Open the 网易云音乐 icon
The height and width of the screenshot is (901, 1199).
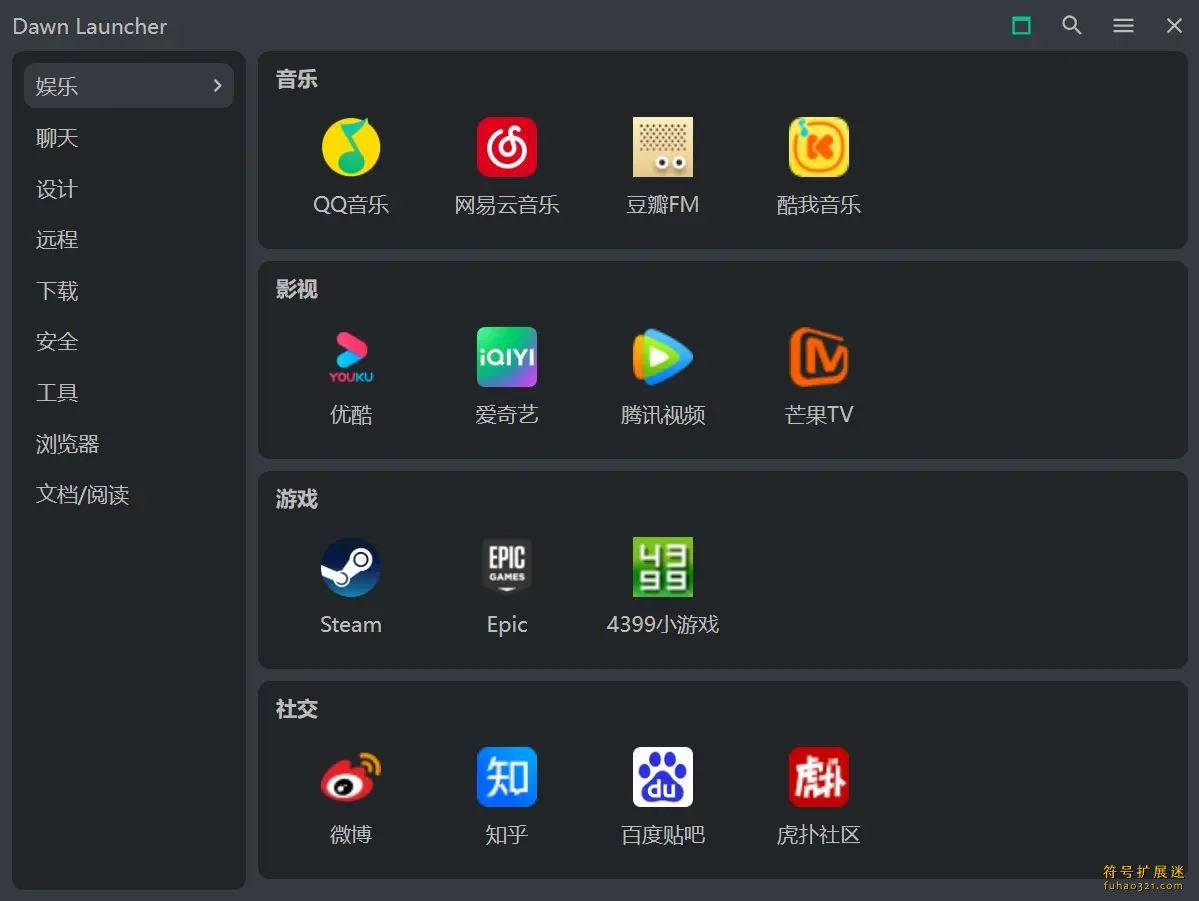[x=507, y=147]
